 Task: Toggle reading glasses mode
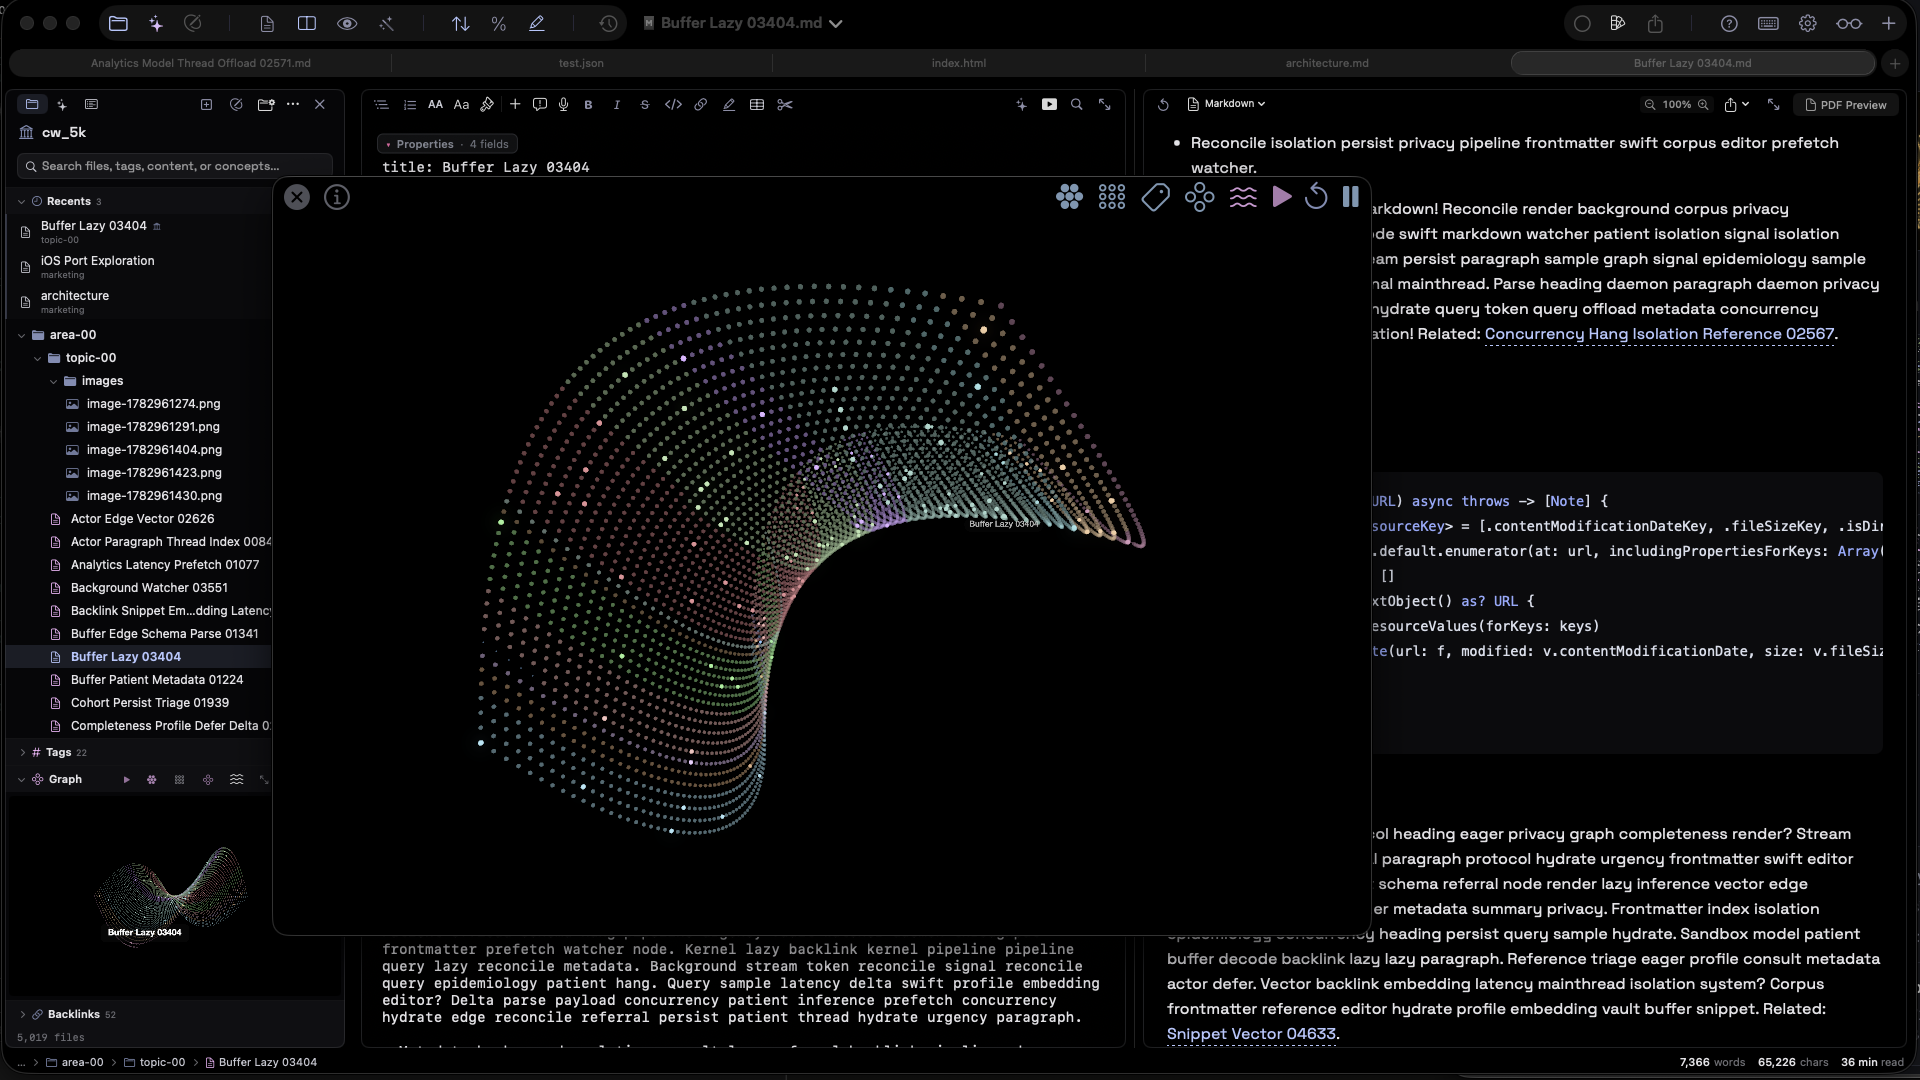pos(1849,23)
